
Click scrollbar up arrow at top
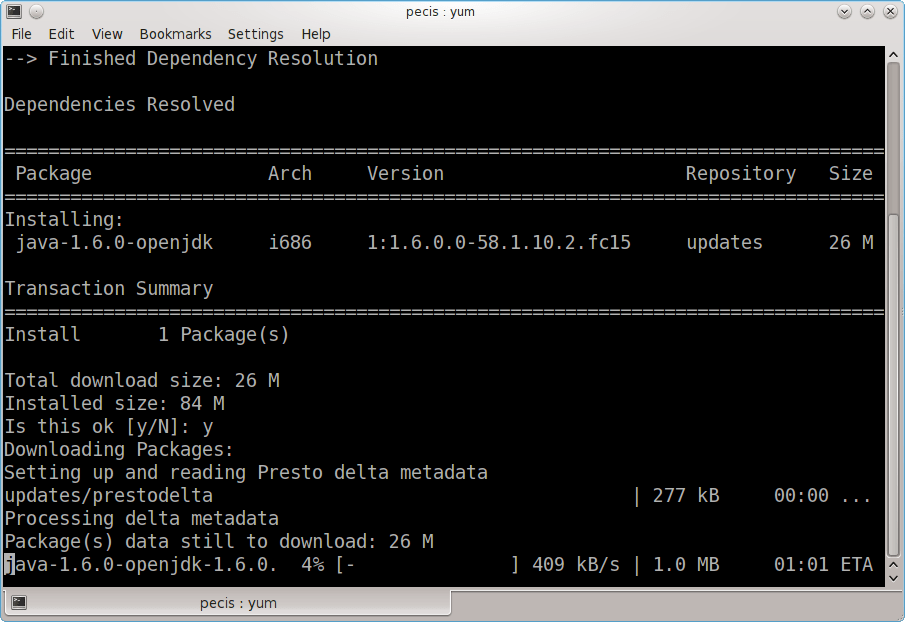click(893, 54)
